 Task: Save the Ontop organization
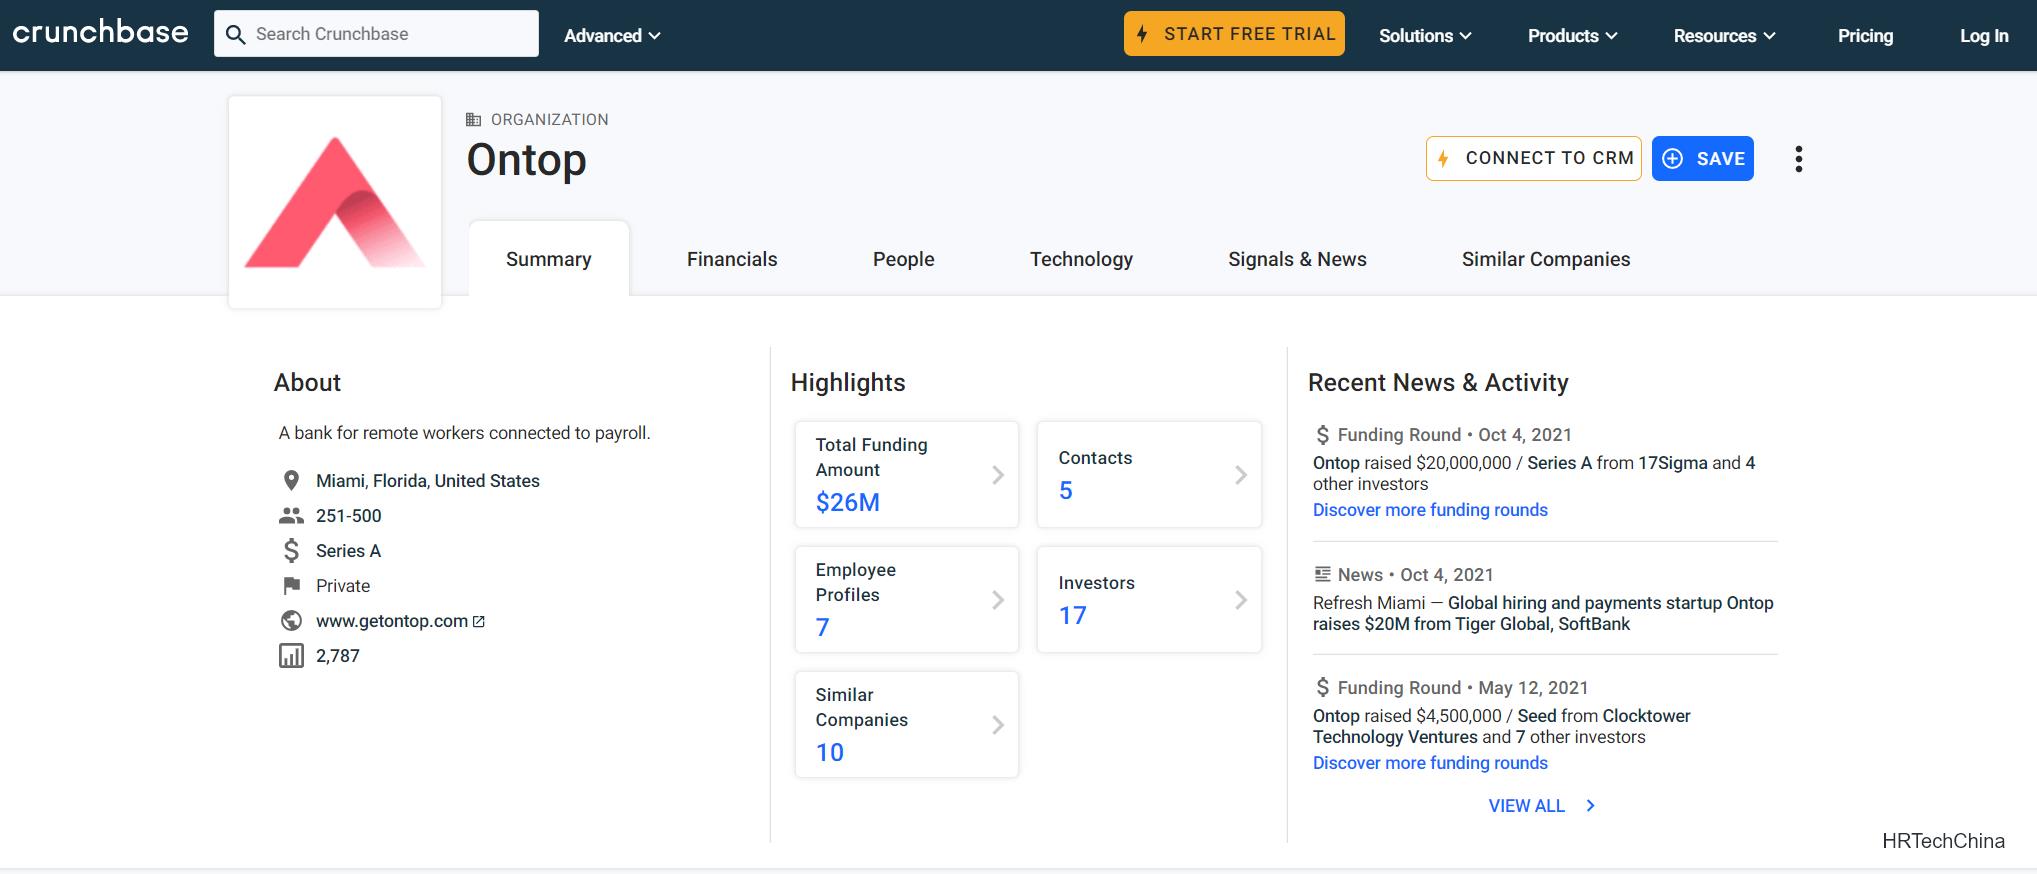(x=1702, y=159)
